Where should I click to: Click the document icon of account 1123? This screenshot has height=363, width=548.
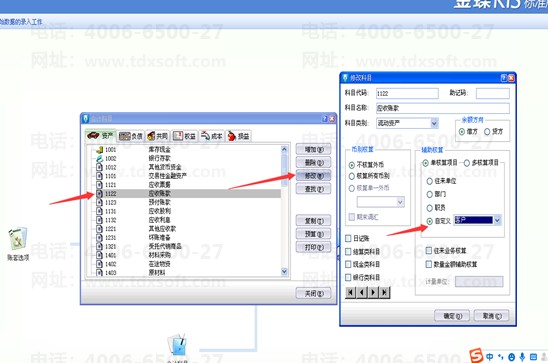point(99,202)
